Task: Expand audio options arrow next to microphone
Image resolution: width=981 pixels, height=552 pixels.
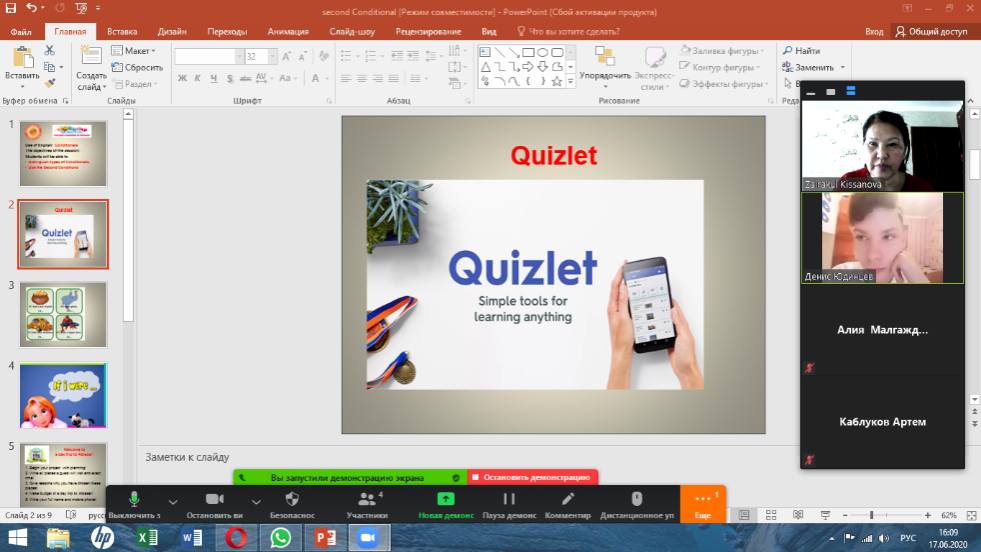Action: coord(173,501)
